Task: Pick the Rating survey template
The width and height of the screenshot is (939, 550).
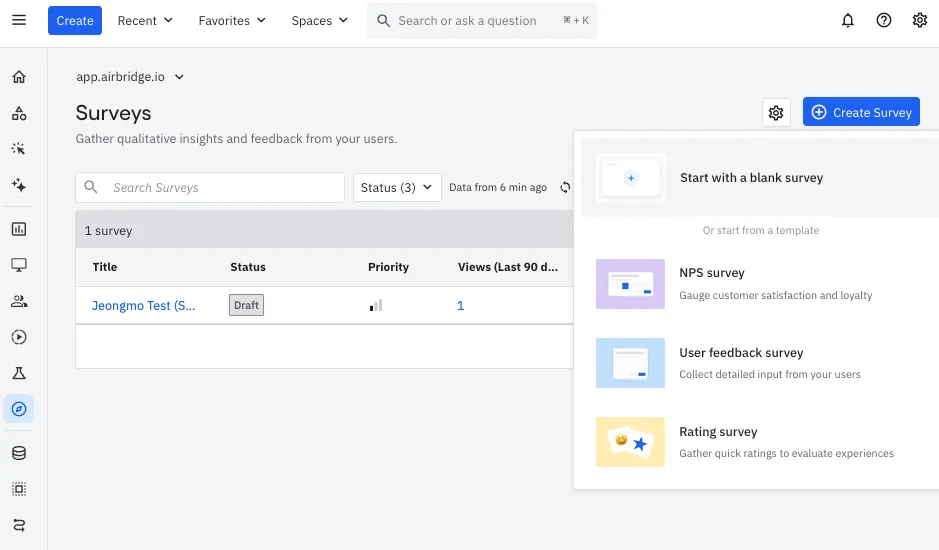Action: pos(759,442)
